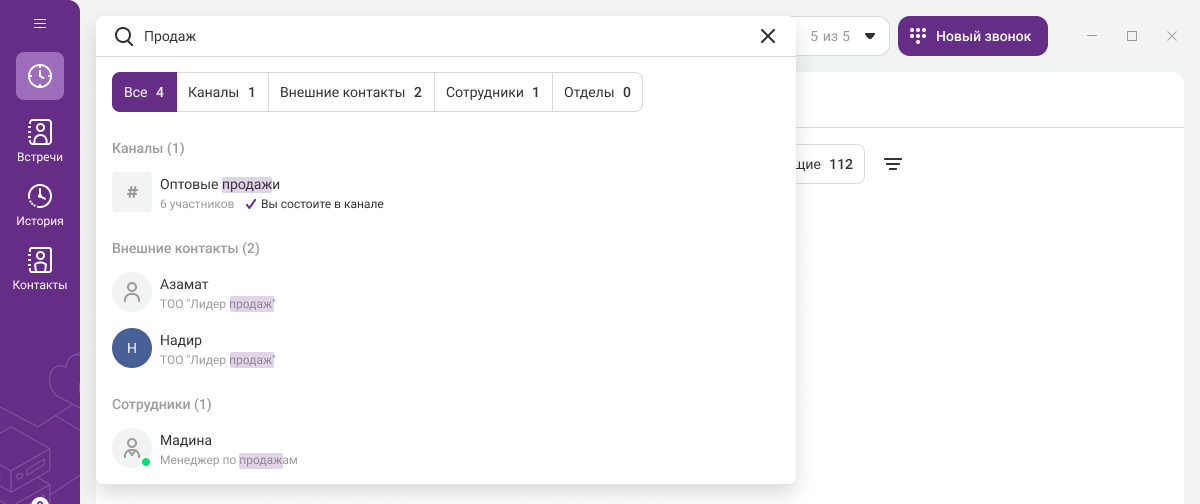
Task: Open Контакты section in sidebar
Action: [x=40, y=269]
